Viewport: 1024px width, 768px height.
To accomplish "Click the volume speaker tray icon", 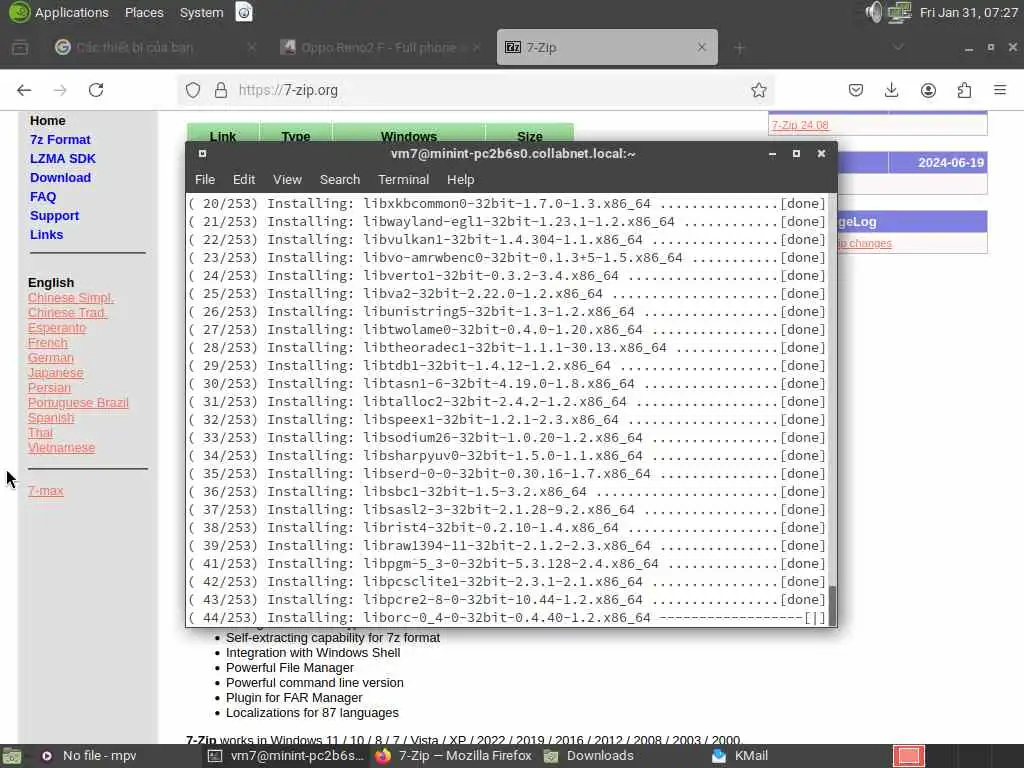I will (x=873, y=12).
